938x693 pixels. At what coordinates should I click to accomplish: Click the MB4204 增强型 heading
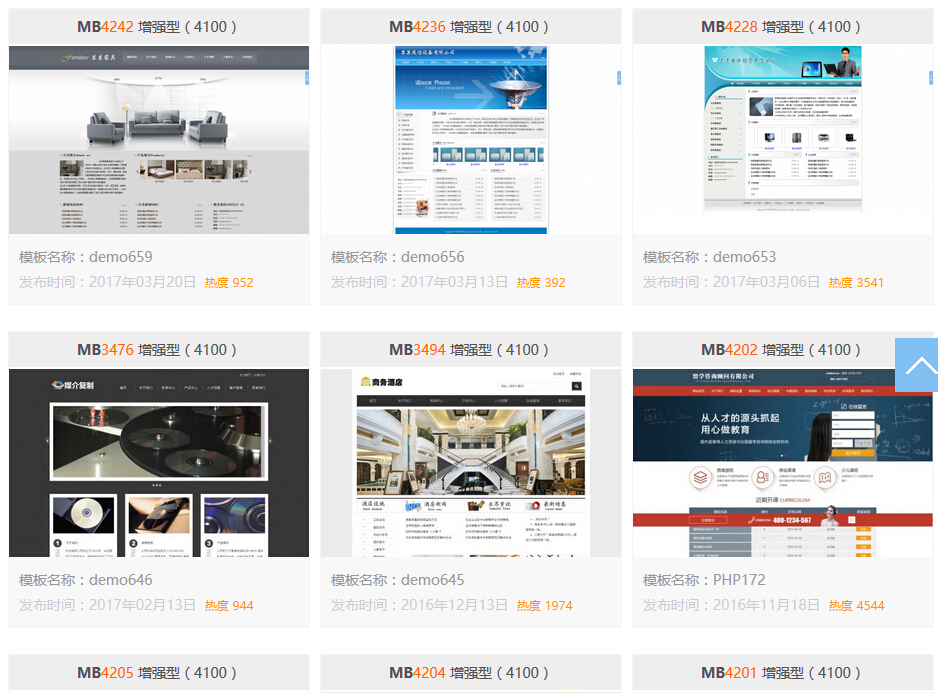pyautogui.click(x=471, y=673)
